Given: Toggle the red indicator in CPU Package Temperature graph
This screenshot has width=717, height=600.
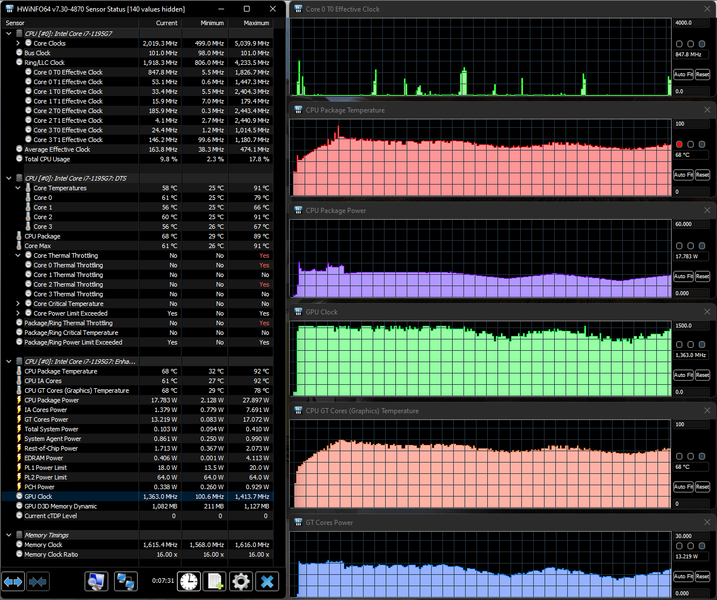Looking at the screenshot, I should click(x=679, y=144).
